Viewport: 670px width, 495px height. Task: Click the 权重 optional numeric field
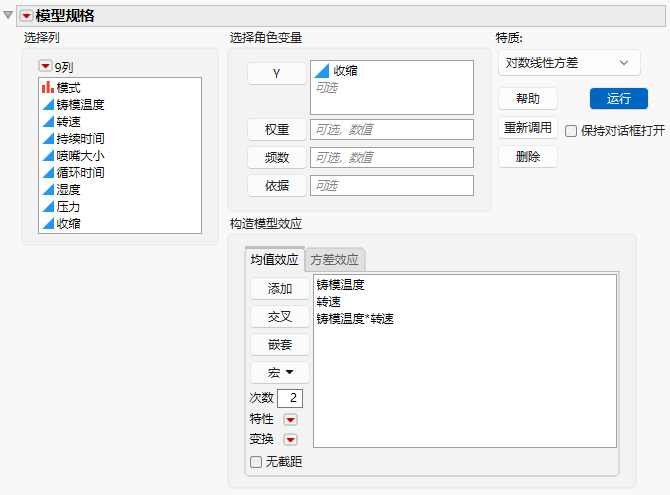click(x=392, y=130)
